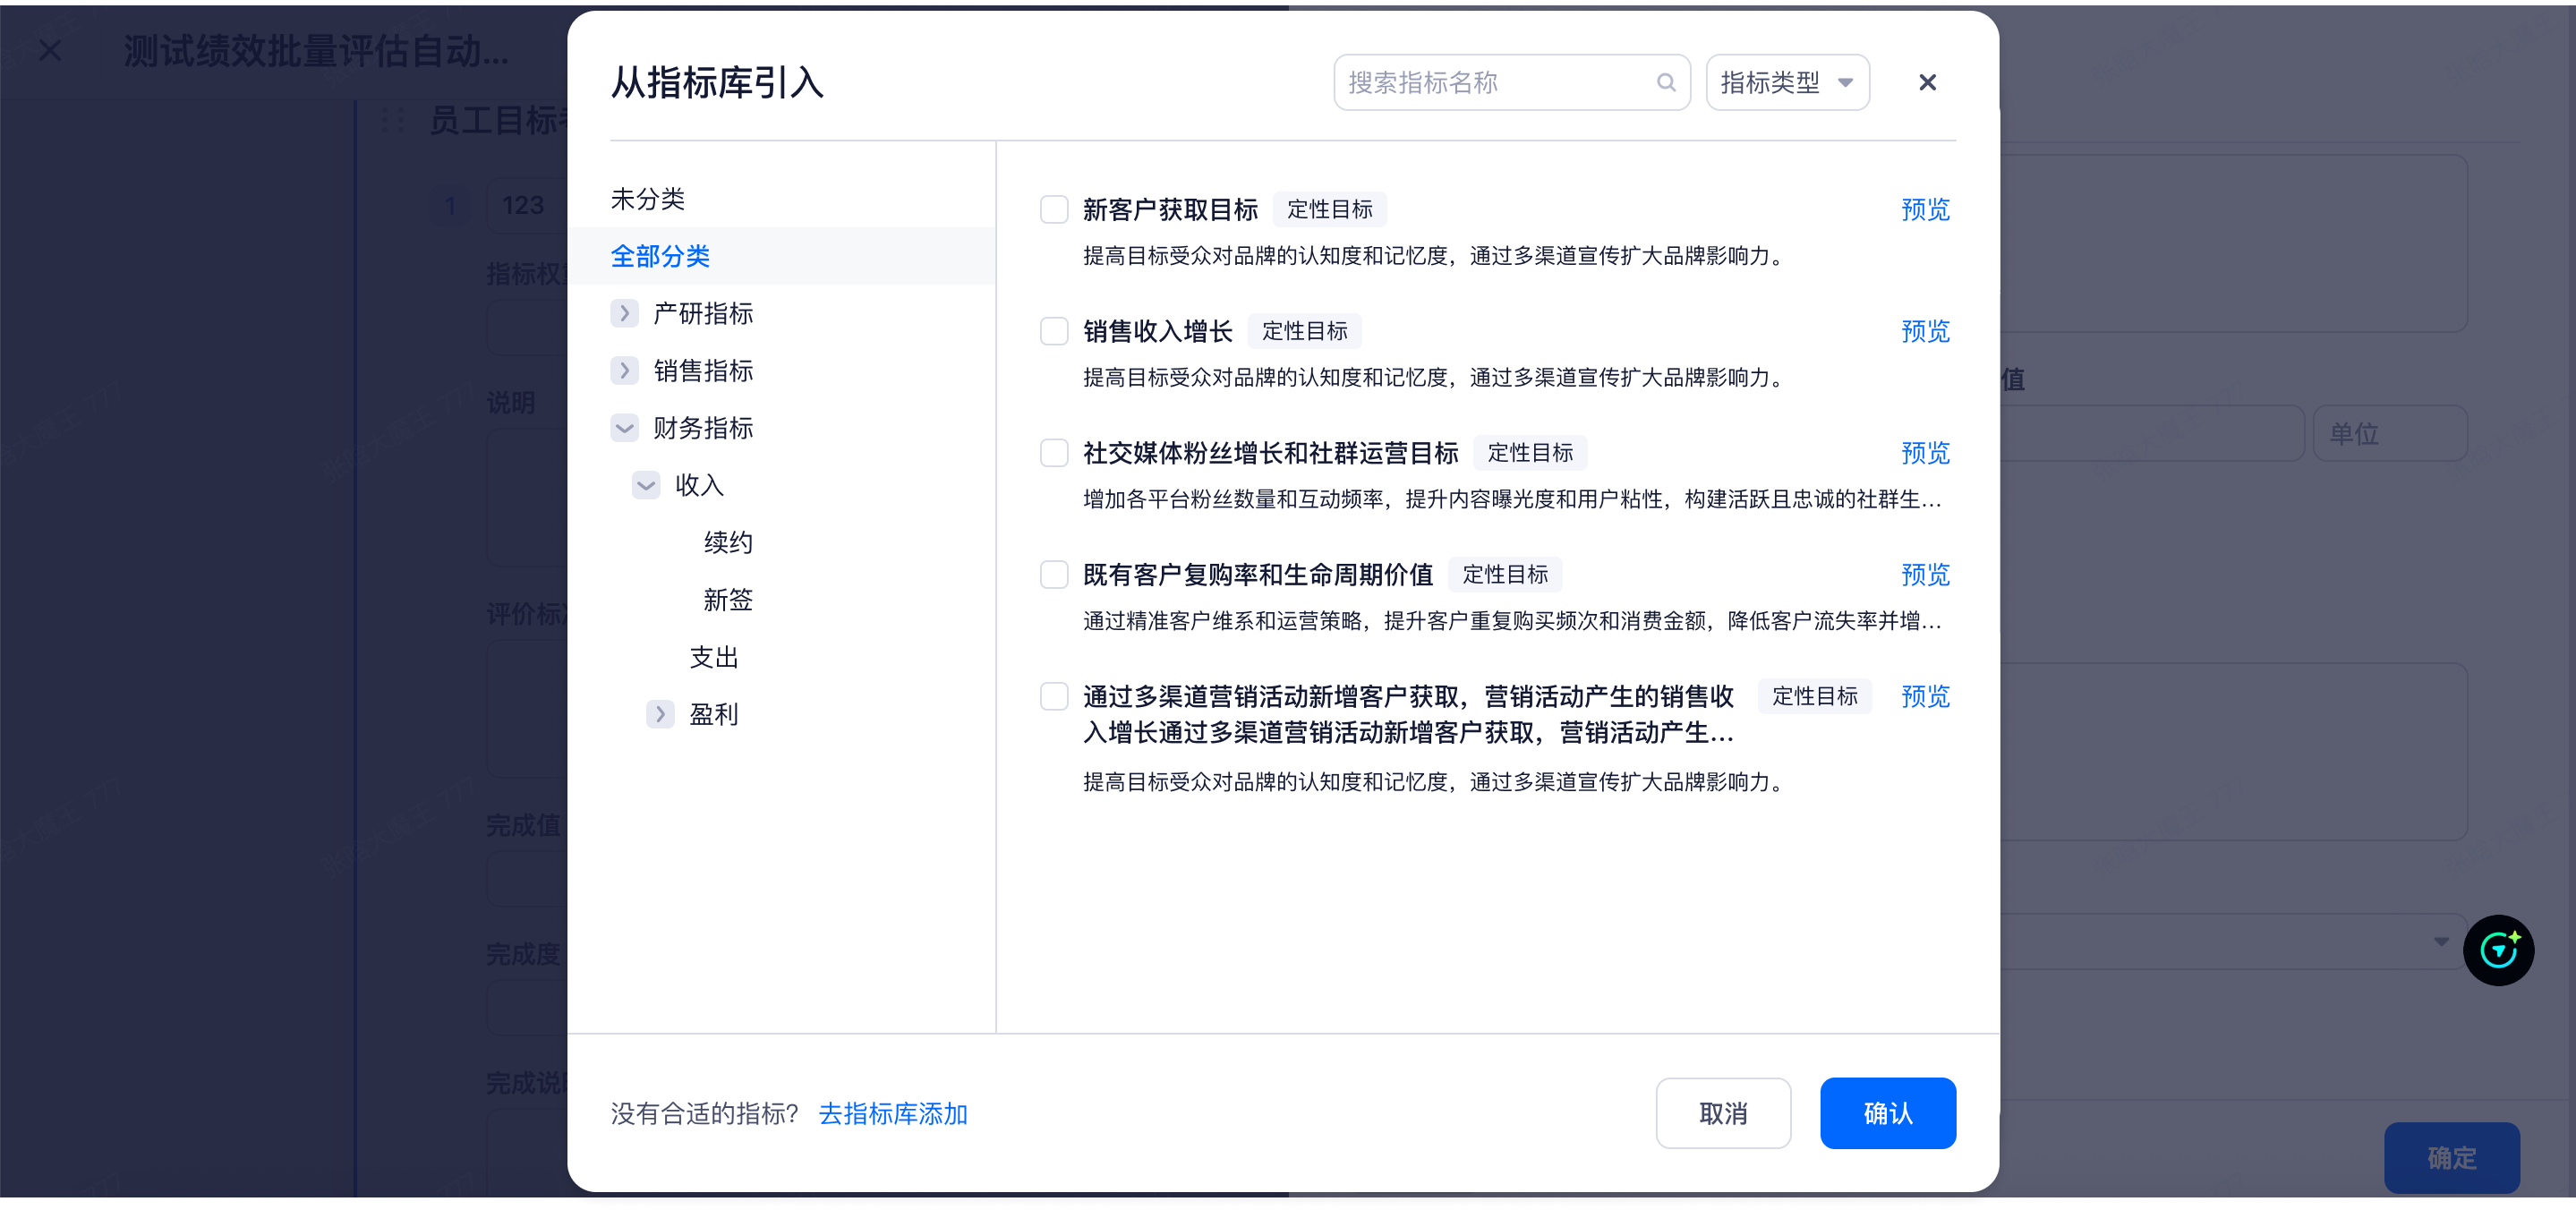Click the drag handle beside 员工目标

point(392,120)
